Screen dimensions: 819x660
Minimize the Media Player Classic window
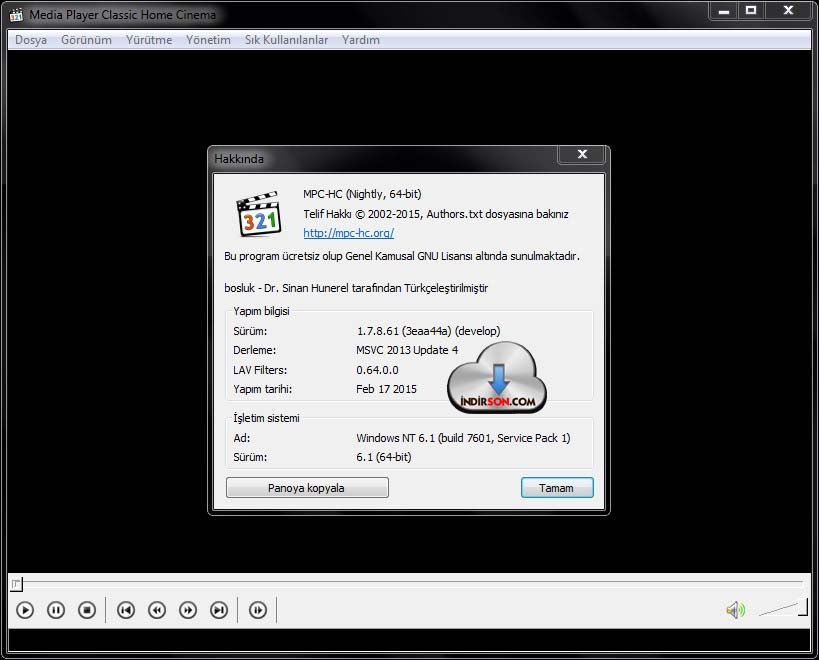[723, 10]
